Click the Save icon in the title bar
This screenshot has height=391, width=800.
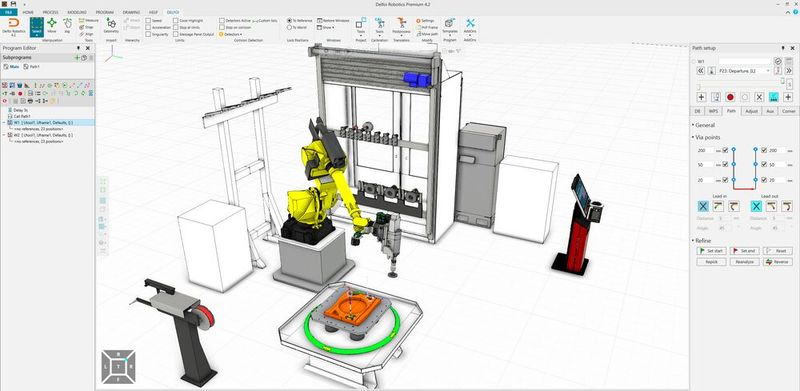[14, 4]
